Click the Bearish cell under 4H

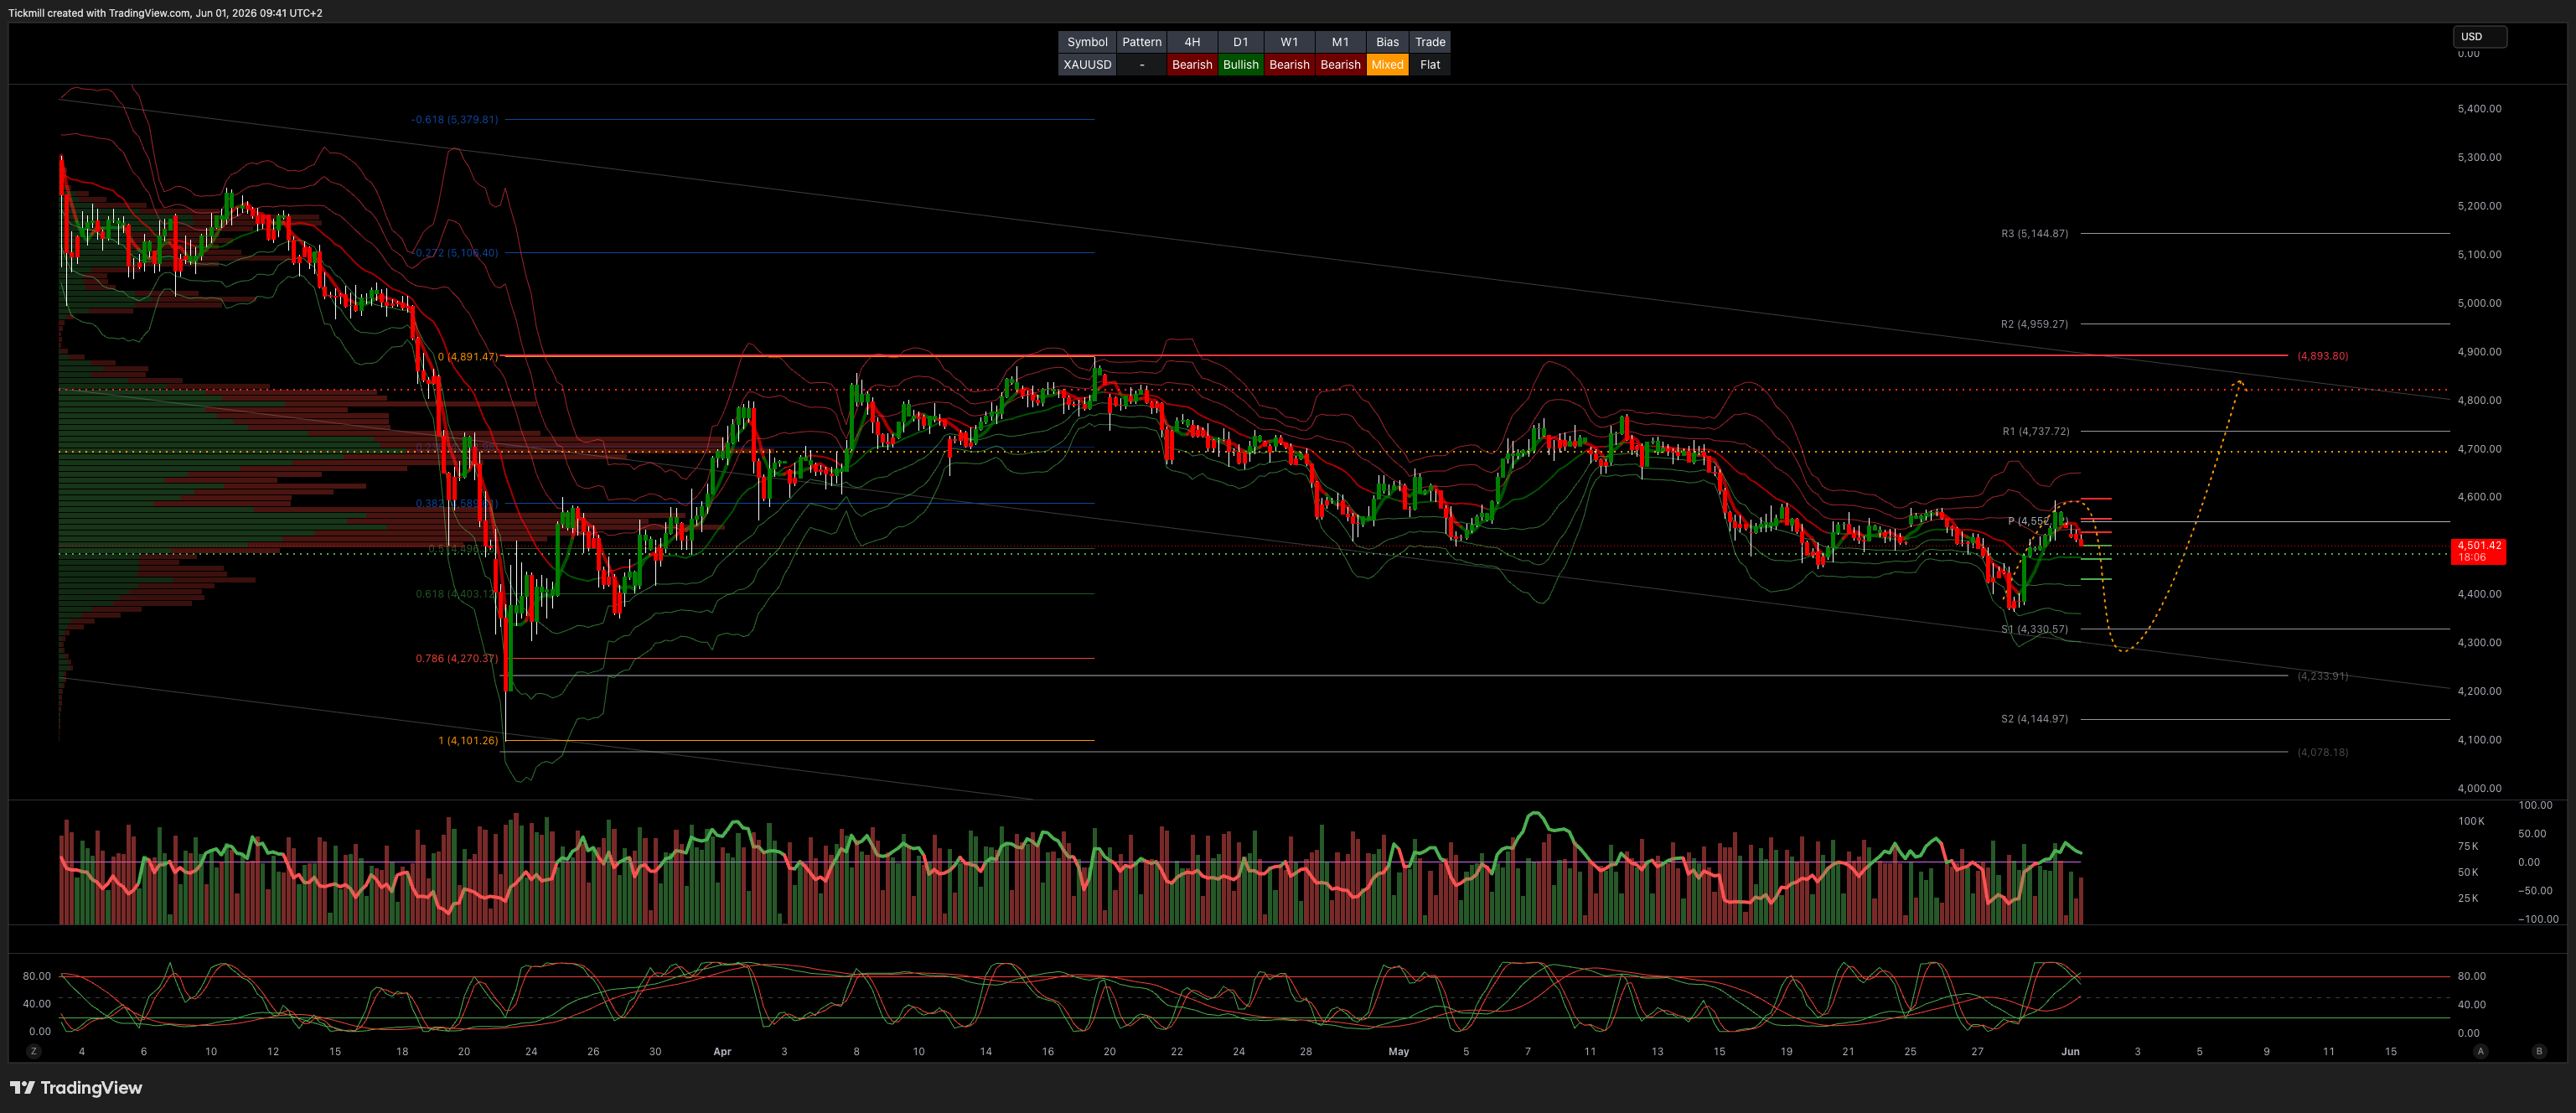pos(1192,65)
